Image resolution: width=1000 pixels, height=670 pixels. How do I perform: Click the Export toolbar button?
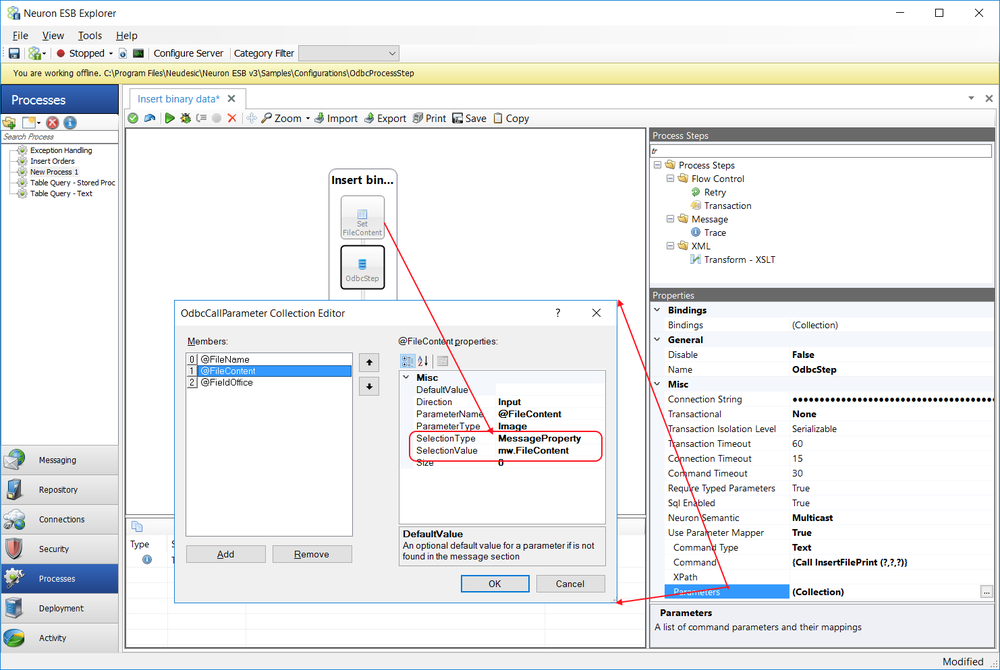click(385, 118)
